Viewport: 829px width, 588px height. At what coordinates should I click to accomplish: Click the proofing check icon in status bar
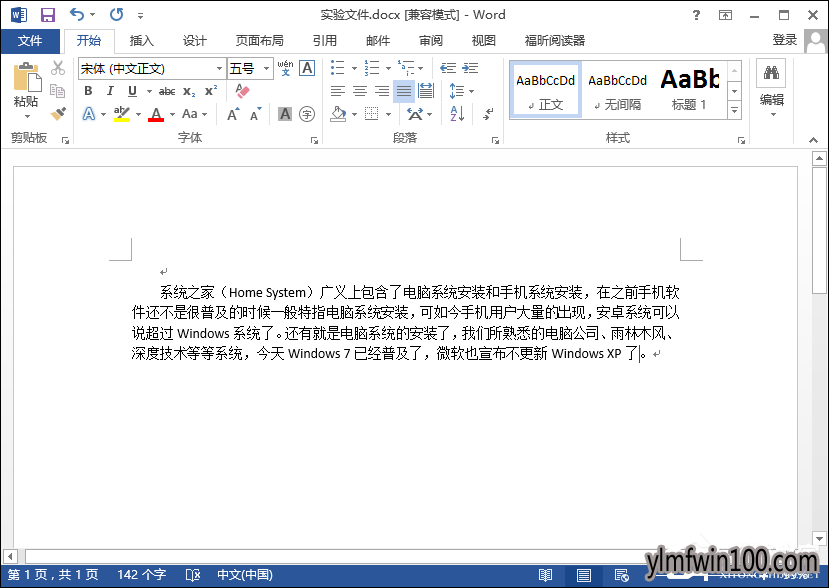(193, 575)
